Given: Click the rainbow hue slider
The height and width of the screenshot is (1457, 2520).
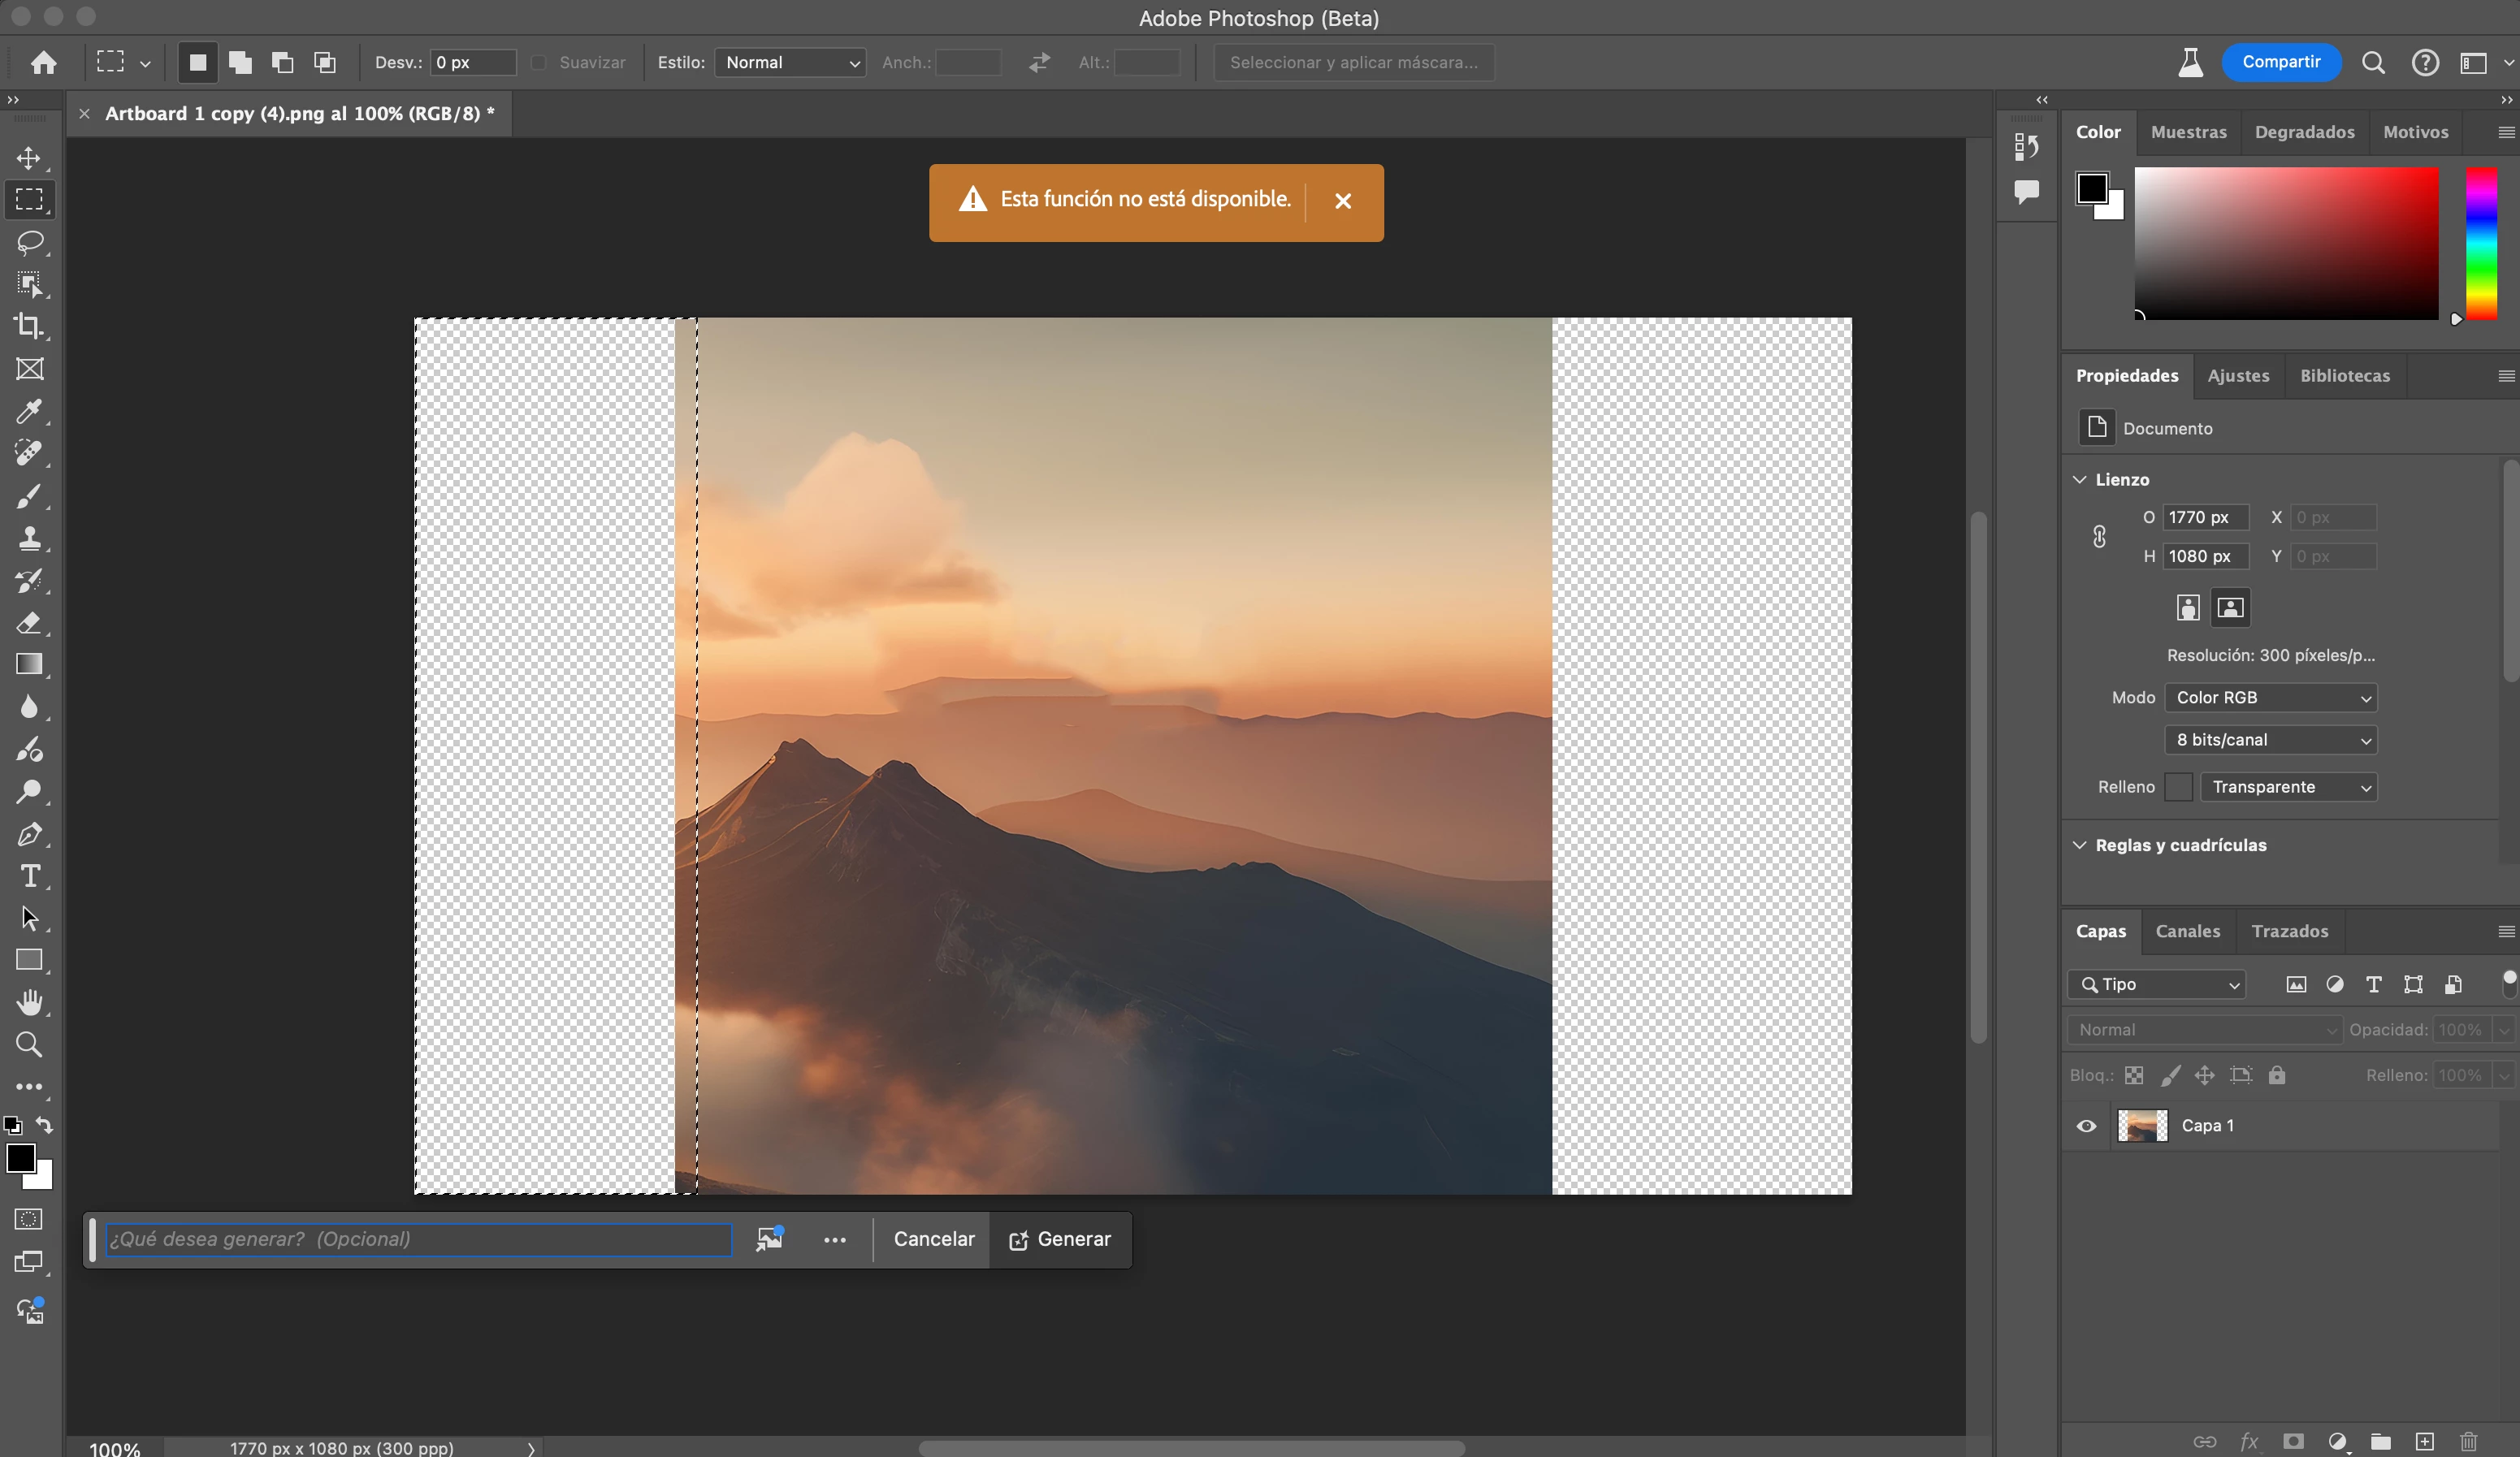Looking at the screenshot, I should tap(2480, 243).
